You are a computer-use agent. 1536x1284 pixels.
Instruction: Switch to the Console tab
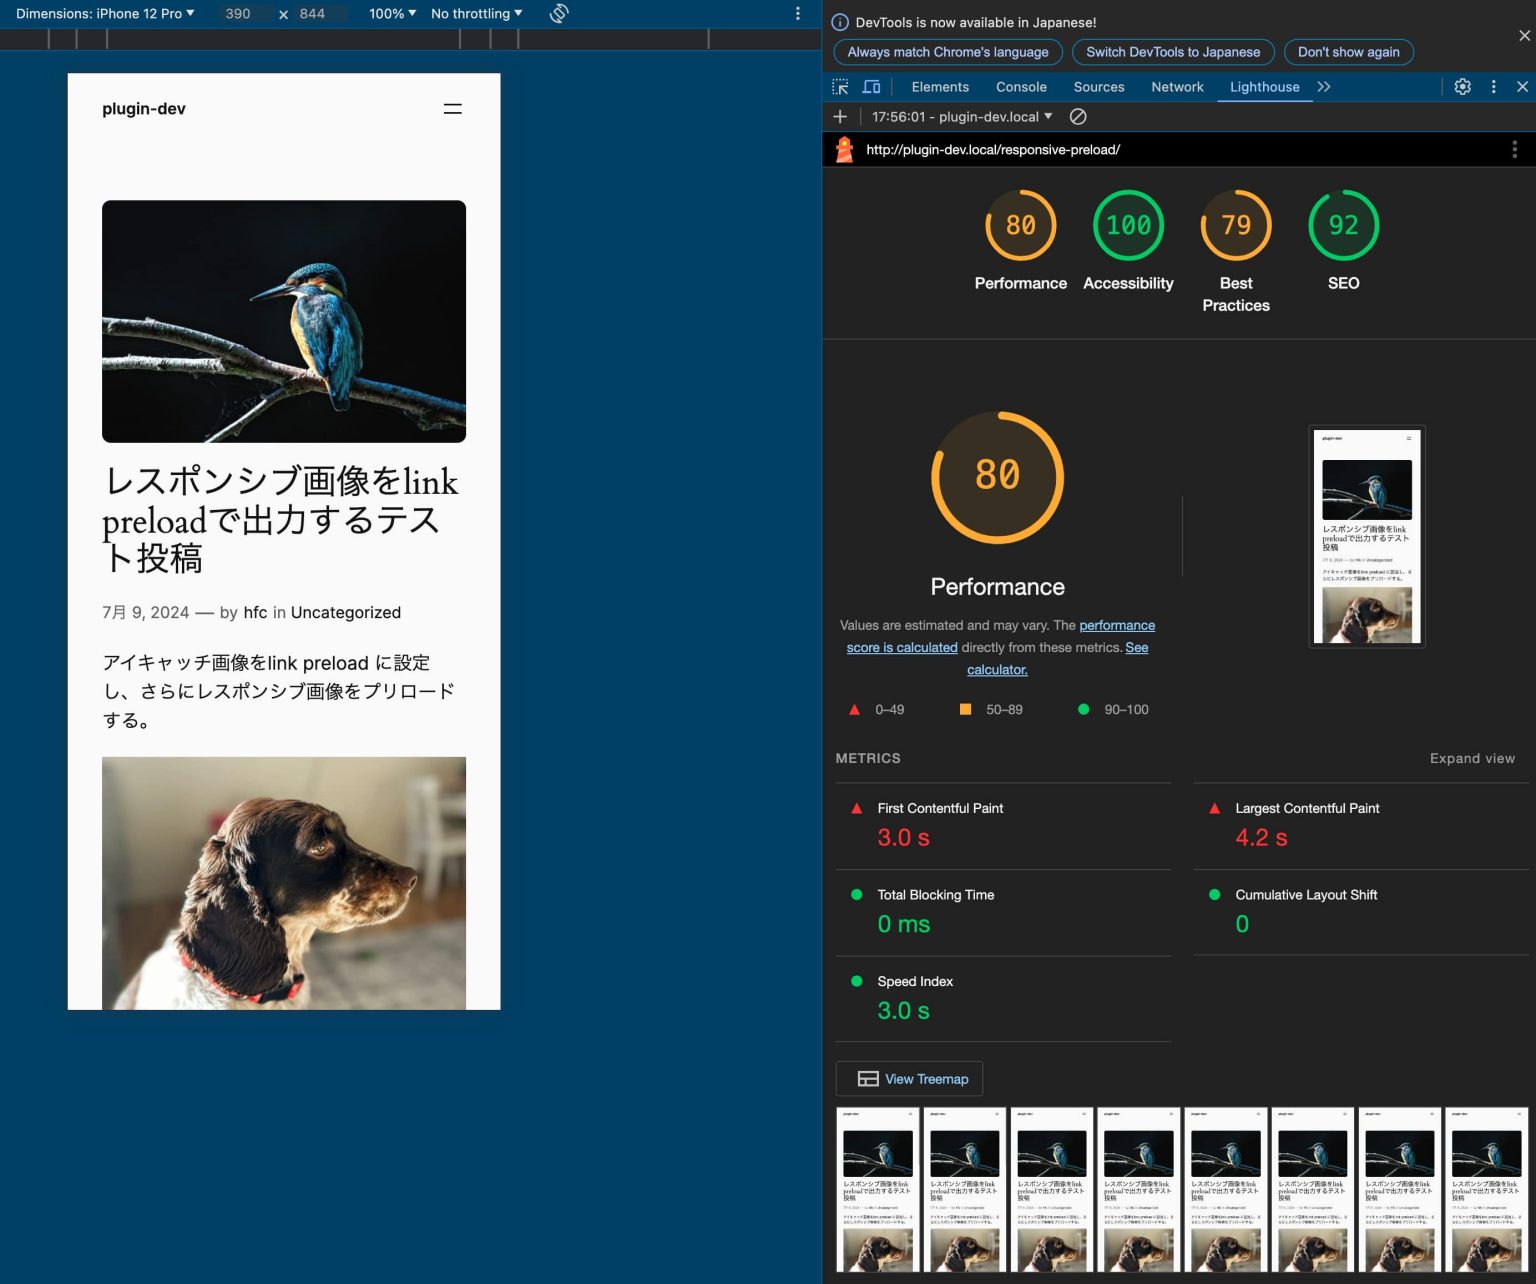pyautogui.click(x=1020, y=87)
